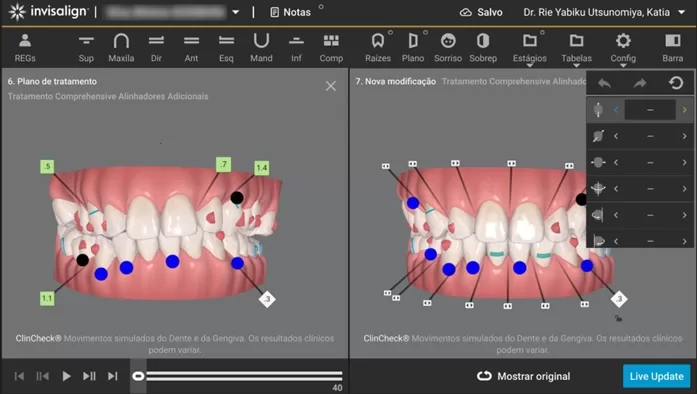
Task: Select the third tooth movement tool icon
Action: click(598, 162)
